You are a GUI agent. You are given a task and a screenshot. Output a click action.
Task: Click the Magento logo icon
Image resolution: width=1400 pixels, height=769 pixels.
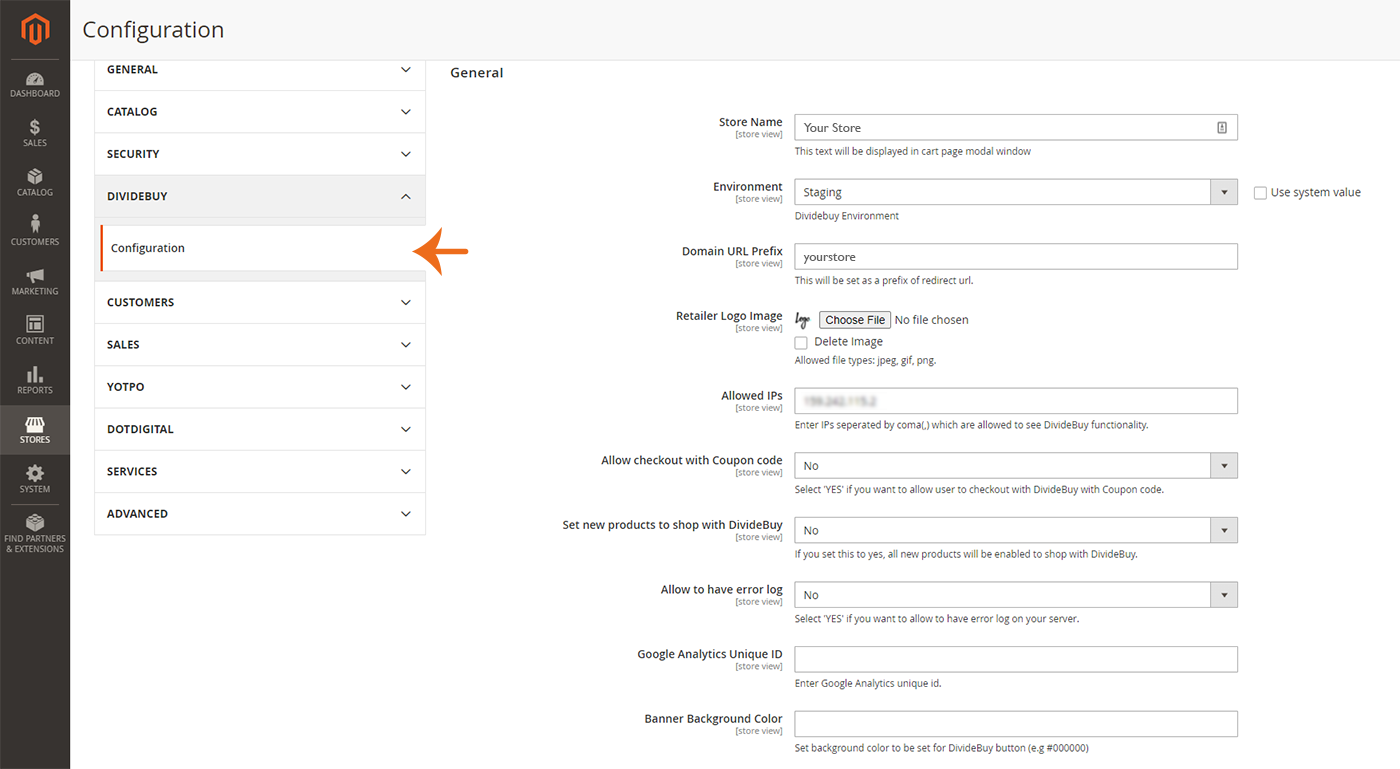[35, 30]
